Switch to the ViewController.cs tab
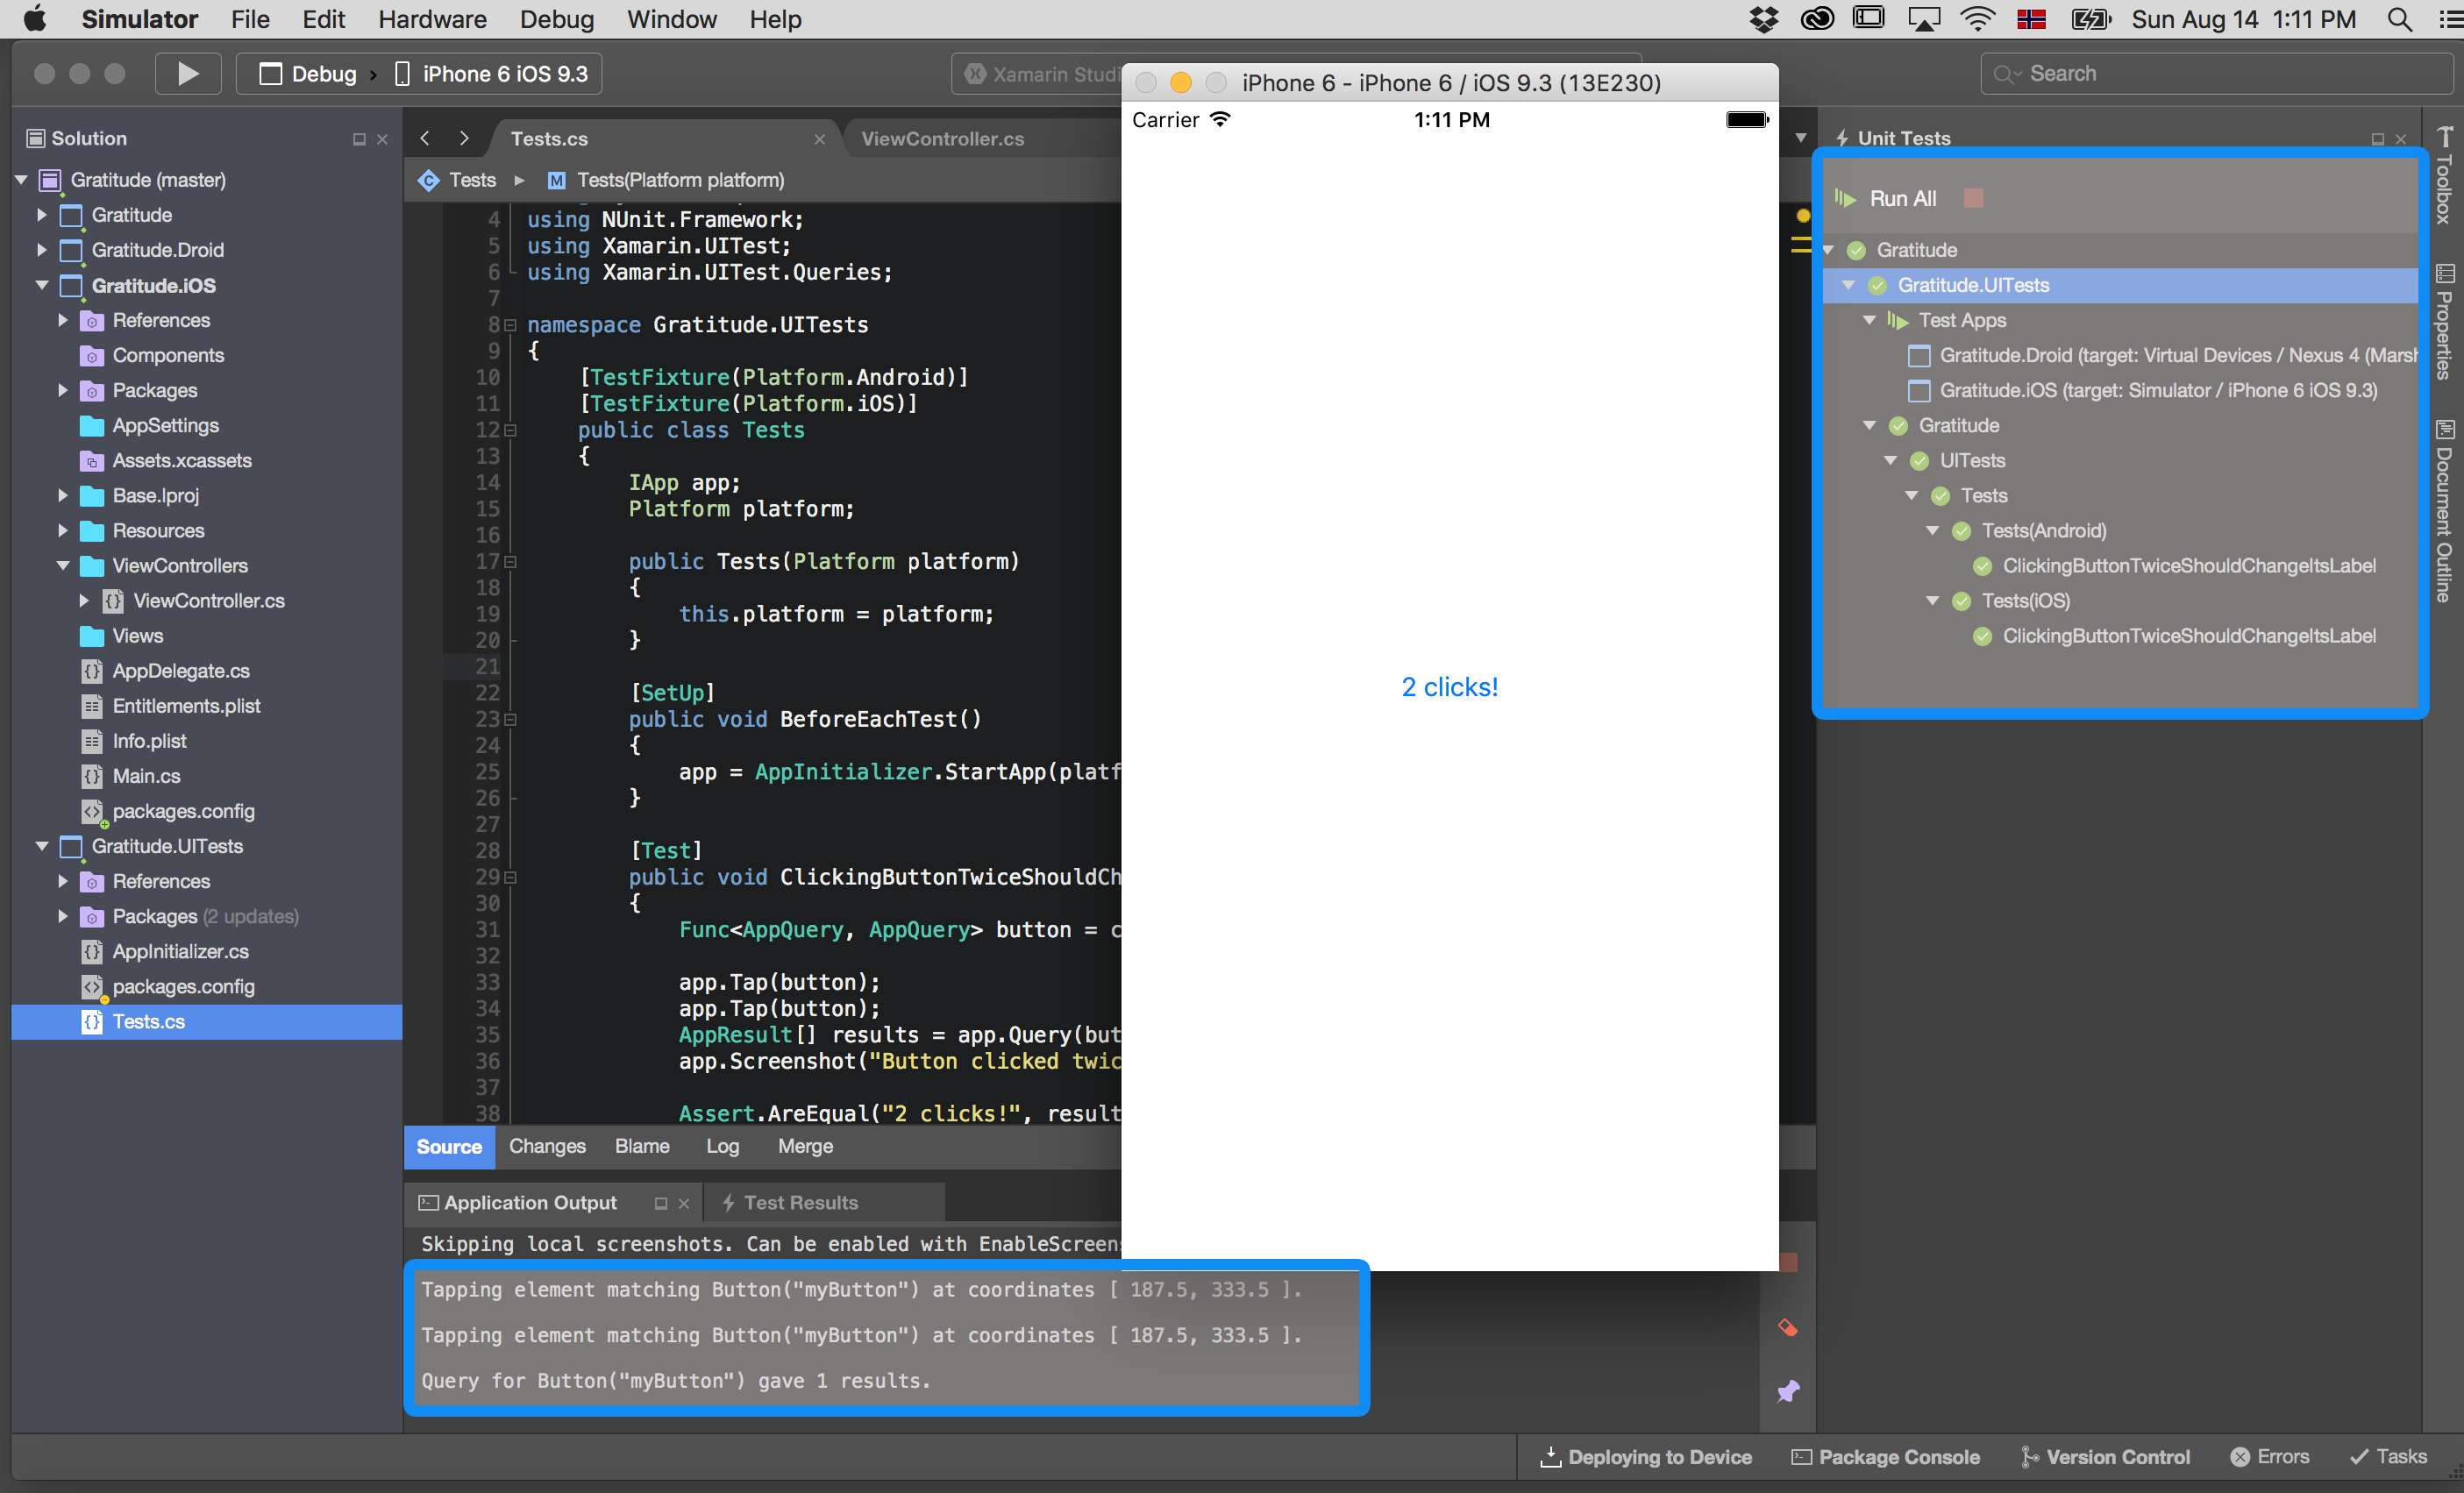The height and width of the screenshot is (1493, 2464). [942, 139]
